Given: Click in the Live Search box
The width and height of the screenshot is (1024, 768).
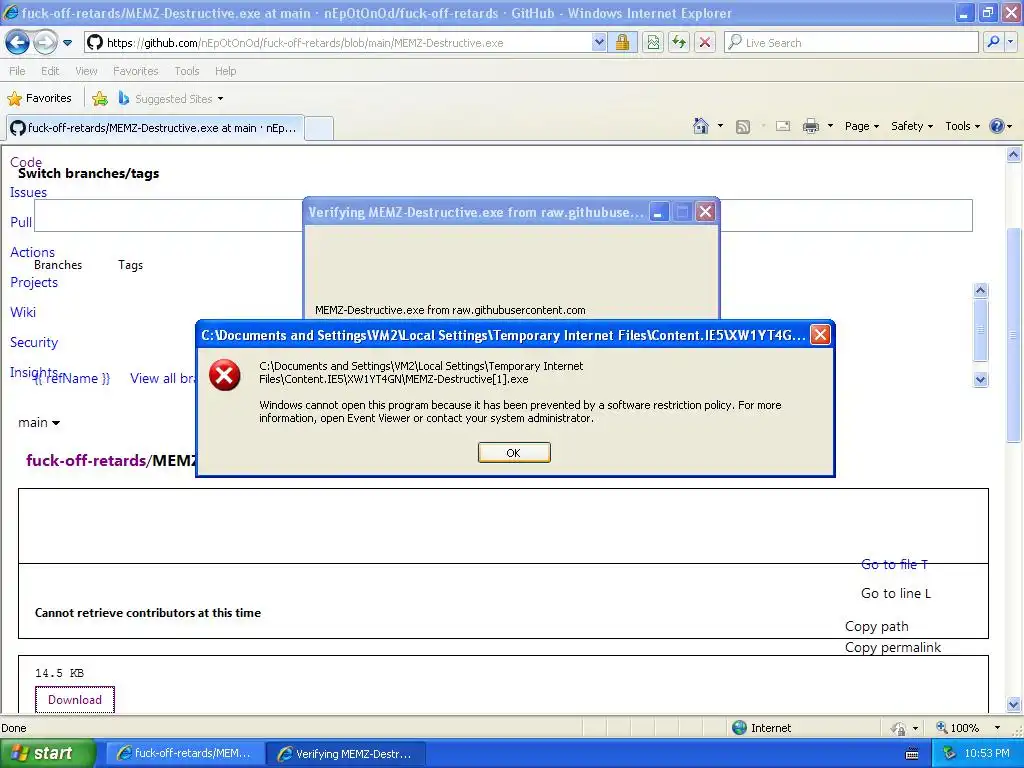Looking at the screenshot, I should tap(852, 42).
